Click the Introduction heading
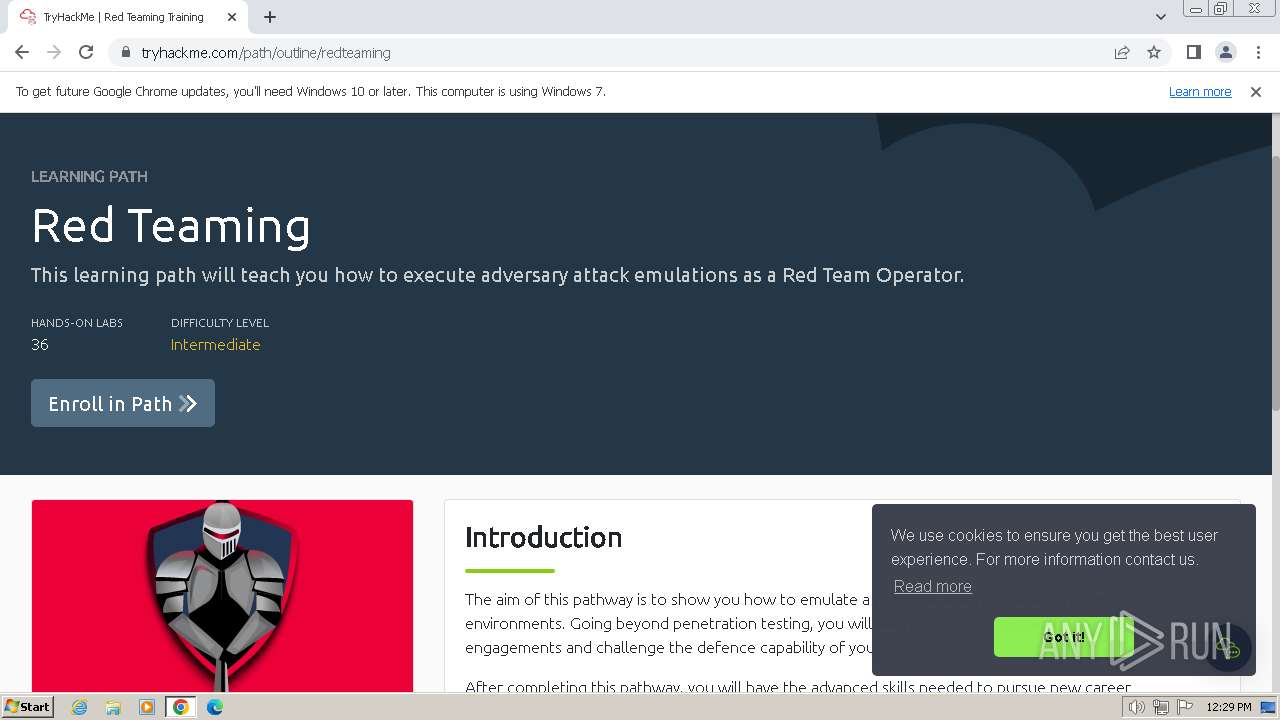 (x=543, y=537)
